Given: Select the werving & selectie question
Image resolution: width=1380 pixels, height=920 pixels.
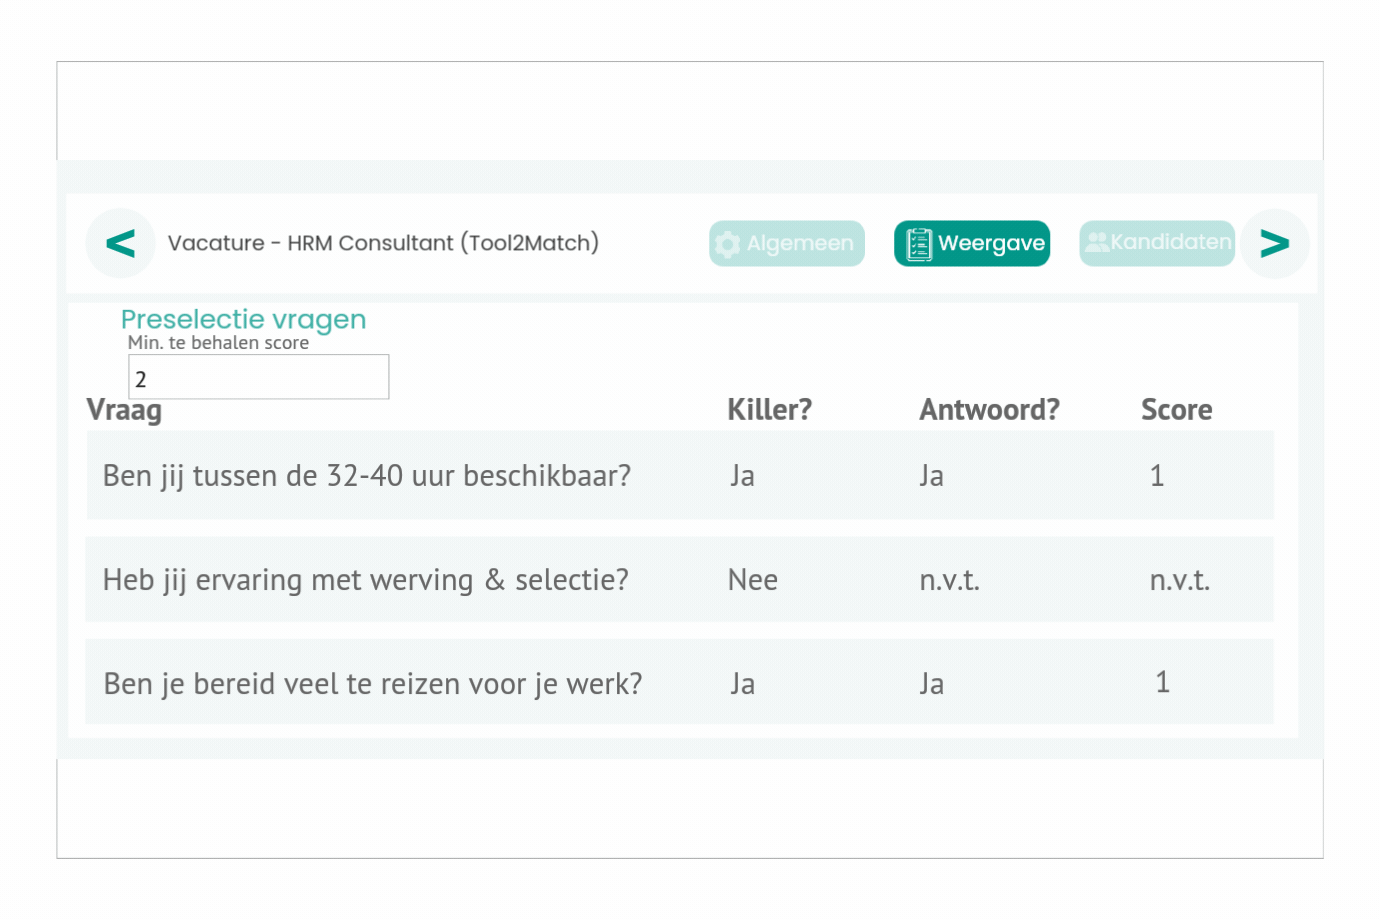Looking at the screenshot, I should click(365, 580).
